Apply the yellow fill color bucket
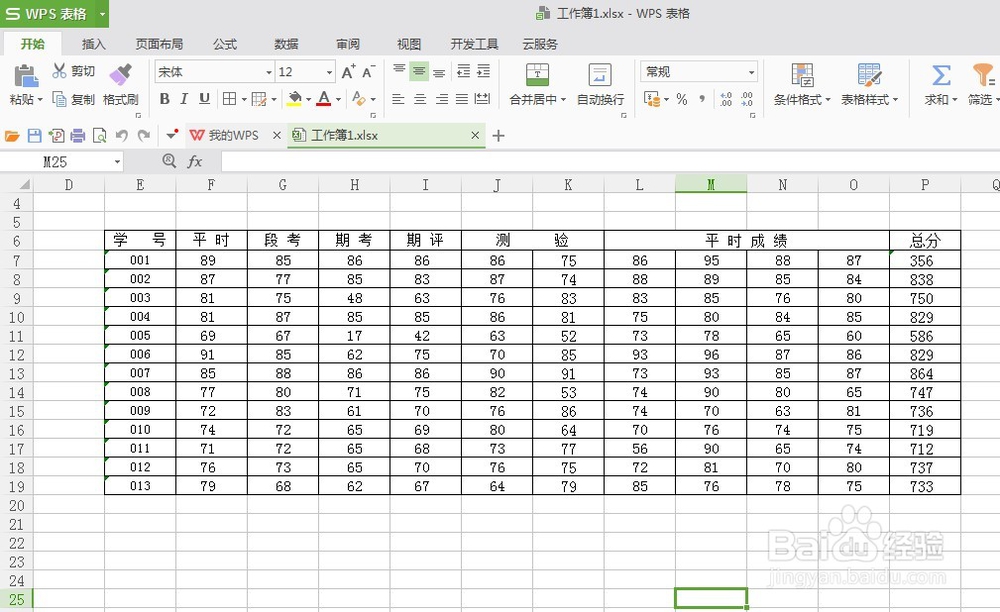The image size is (1000, 612). [x=295, y=99]
